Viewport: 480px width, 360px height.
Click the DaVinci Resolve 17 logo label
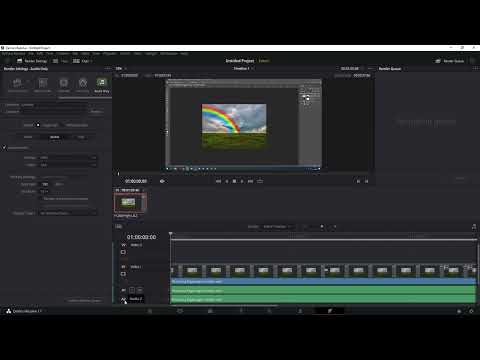(24, 311)
